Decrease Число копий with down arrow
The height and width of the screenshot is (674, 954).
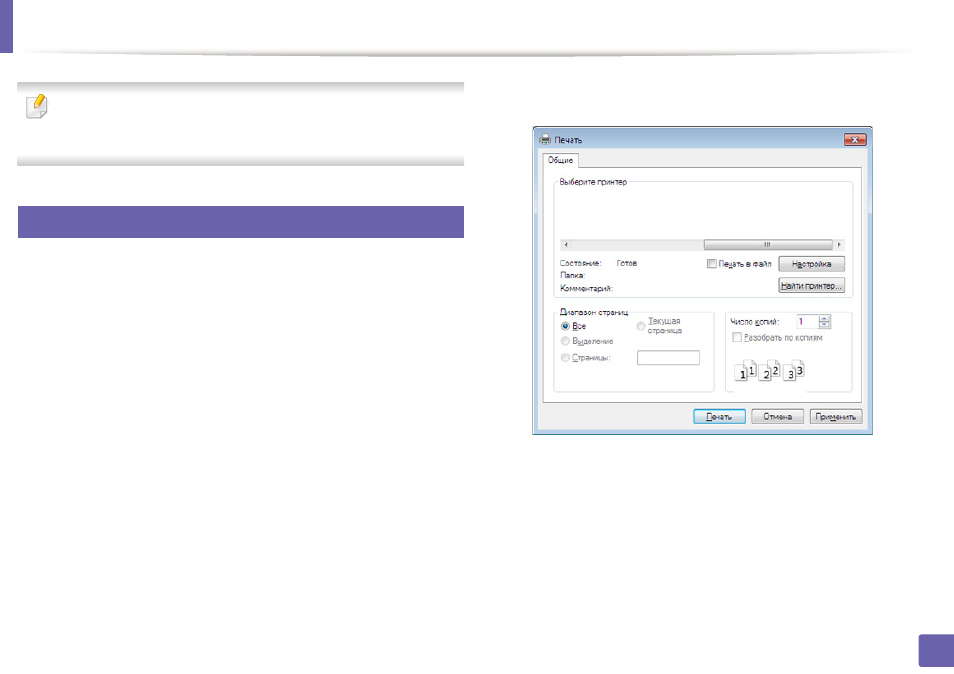[824, 325]
